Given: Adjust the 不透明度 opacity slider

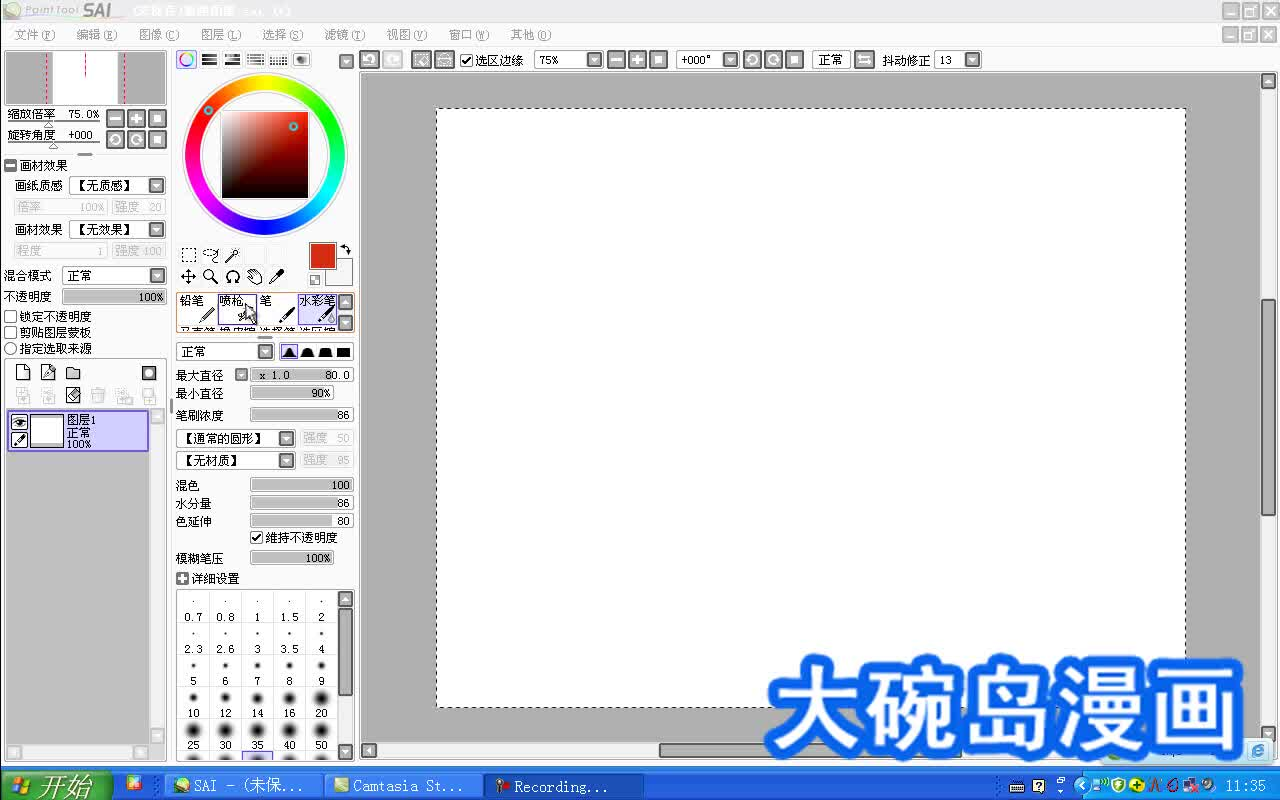Looking at the screenshot, I should point(114,297).
